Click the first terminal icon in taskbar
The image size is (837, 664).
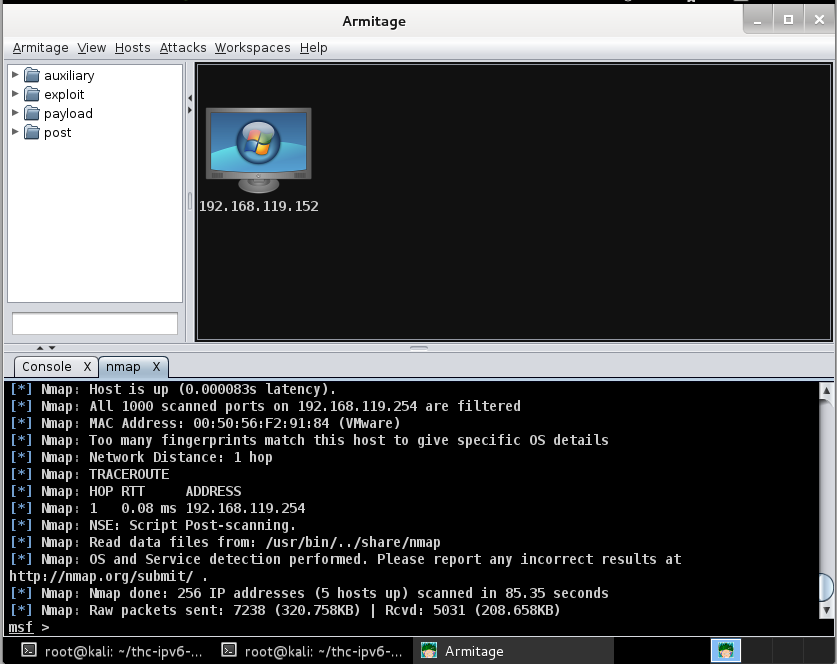[29, 650]
